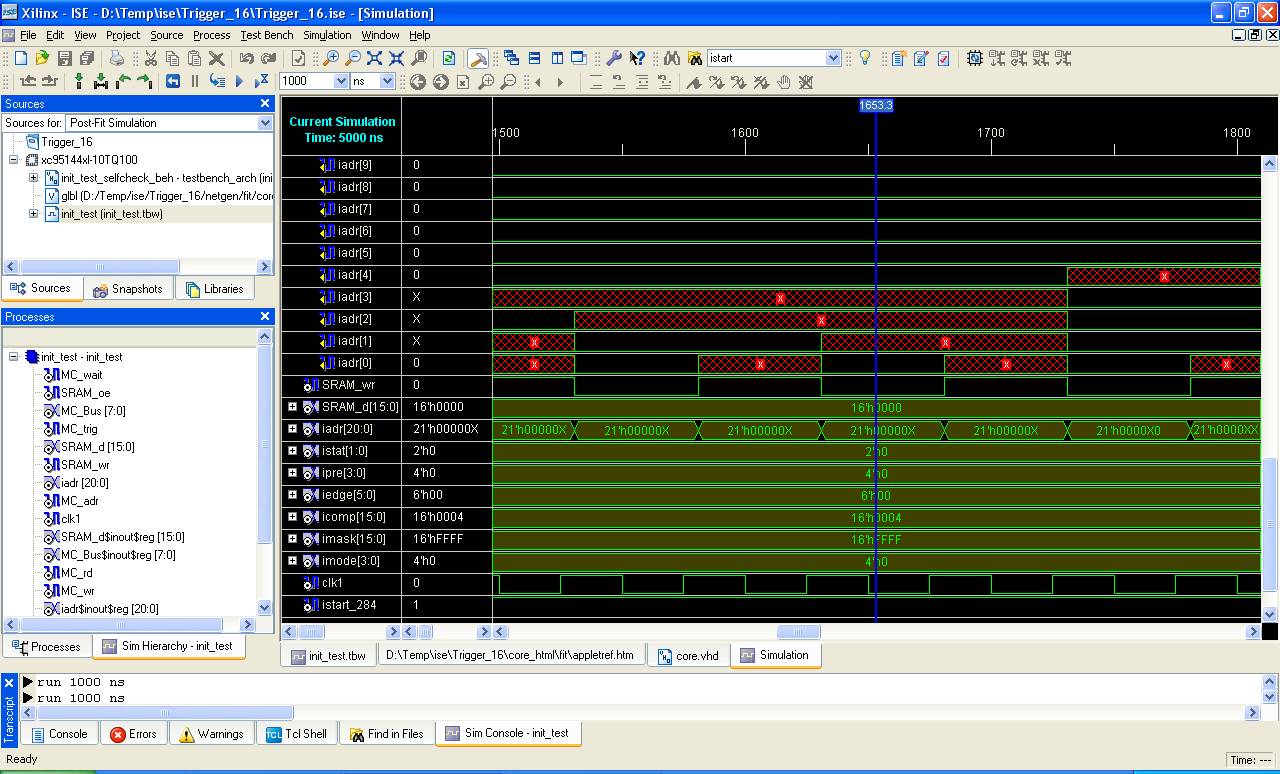Open the istart search combo box

click(x=832, y=58)
